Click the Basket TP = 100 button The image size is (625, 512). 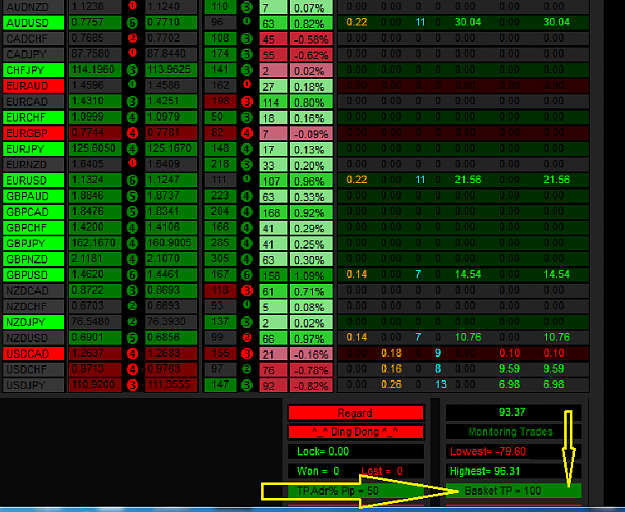[x=513, y=491]
